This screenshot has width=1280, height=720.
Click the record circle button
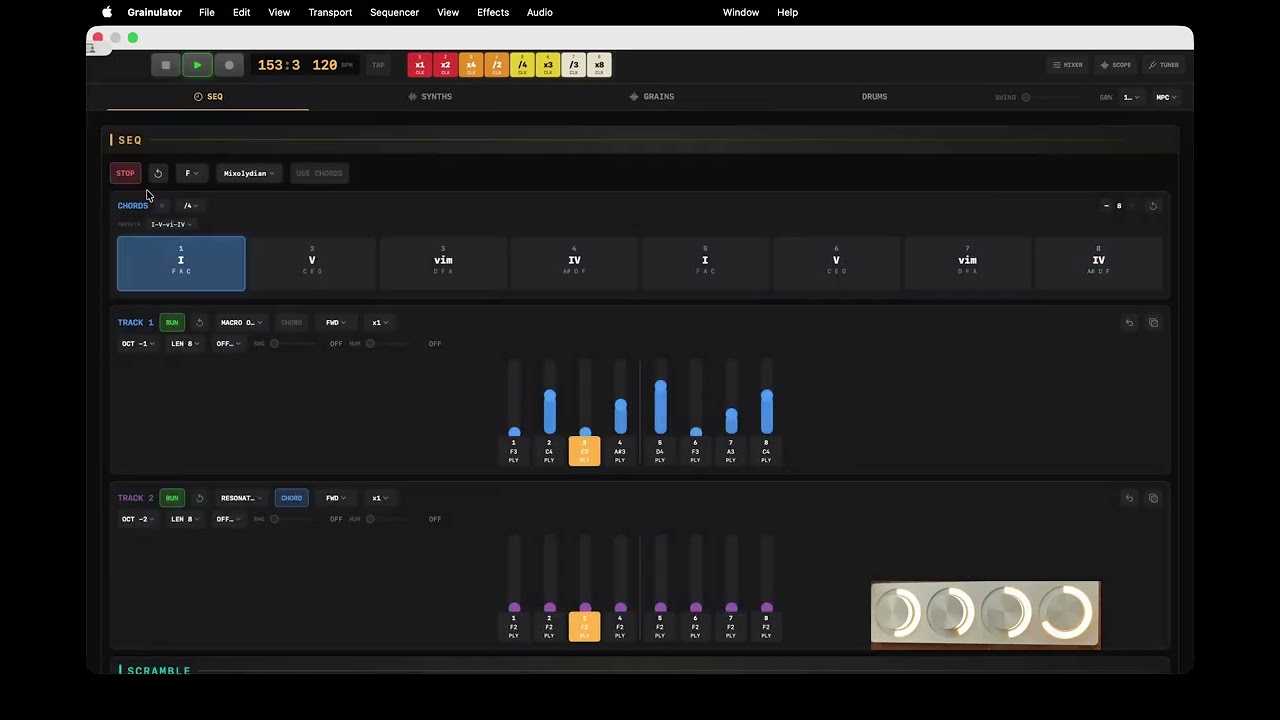229,65
